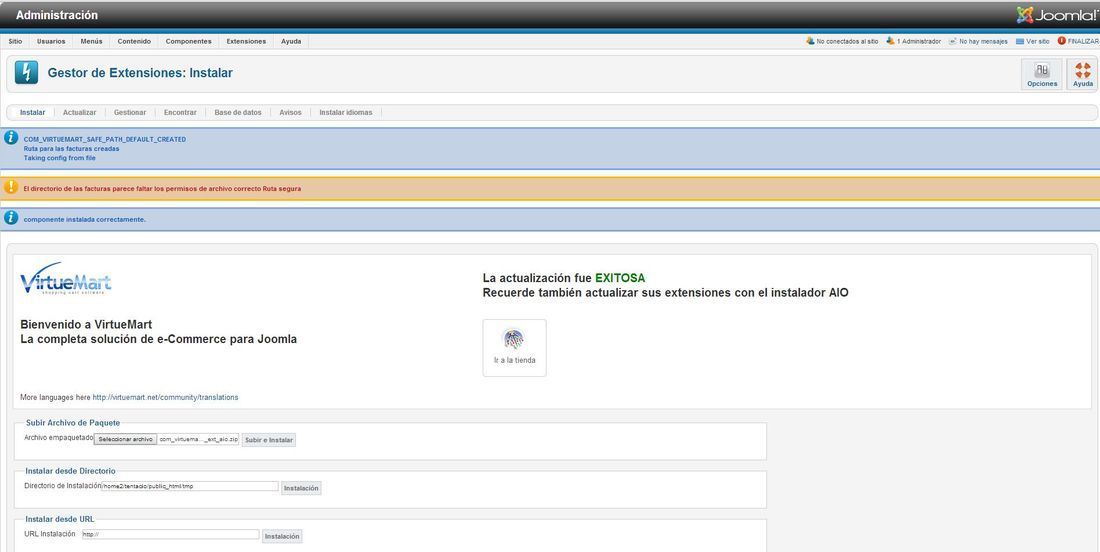This screenshot has height=552, width=1100.
Task: Open the Usuarios menu
Action: (51, 41)
